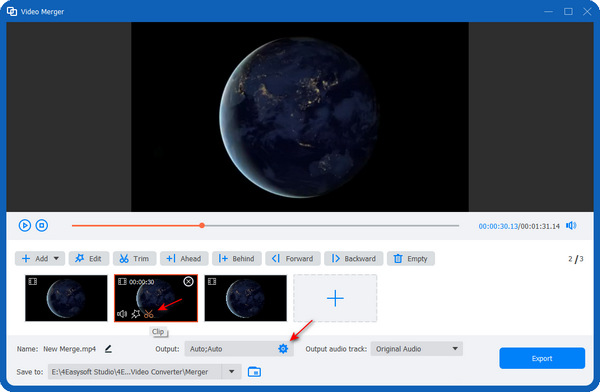Image resolution: width=600 pixels, height=392 pixels.
Task: Minimize the Video Merger window
Action: 548,11
